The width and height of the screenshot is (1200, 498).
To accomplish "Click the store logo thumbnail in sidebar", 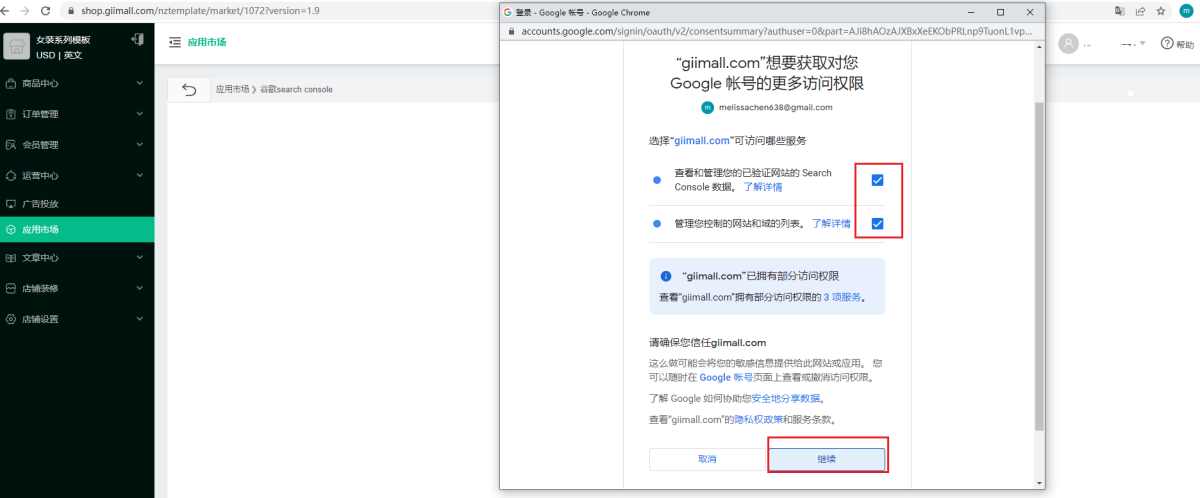I will [x=16, y=46].
